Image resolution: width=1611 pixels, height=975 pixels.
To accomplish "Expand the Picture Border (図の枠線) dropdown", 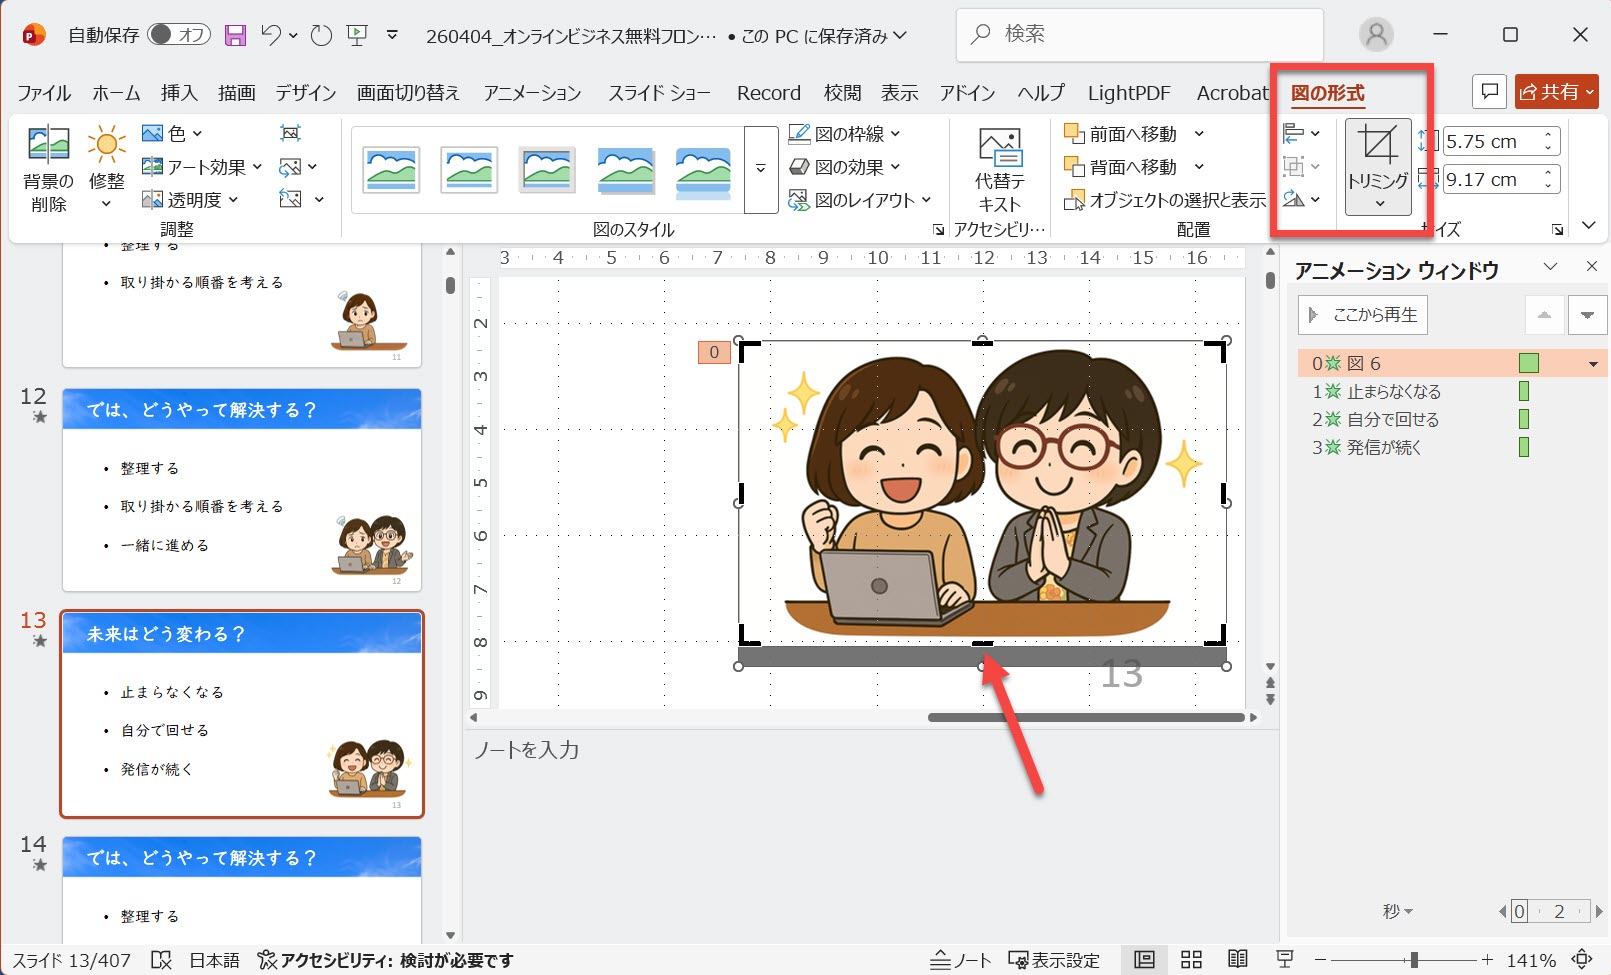I will click(845, 133).
